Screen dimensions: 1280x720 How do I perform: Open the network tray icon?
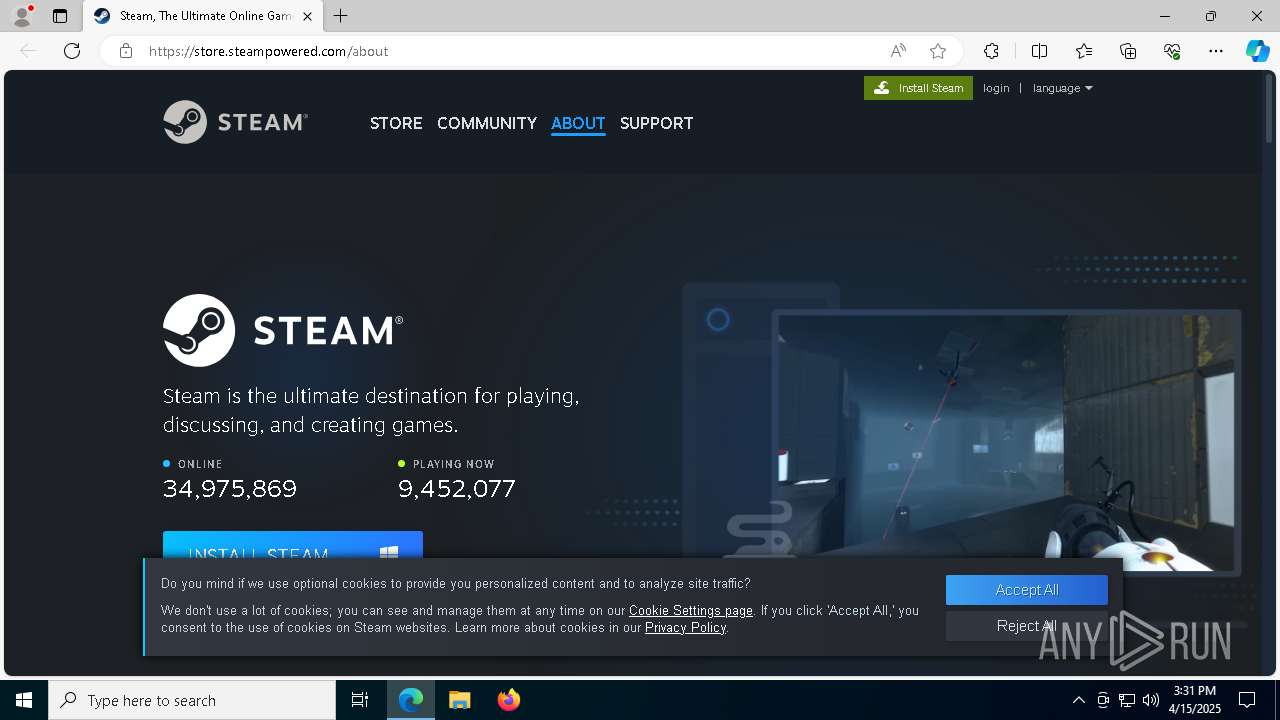1127,700
